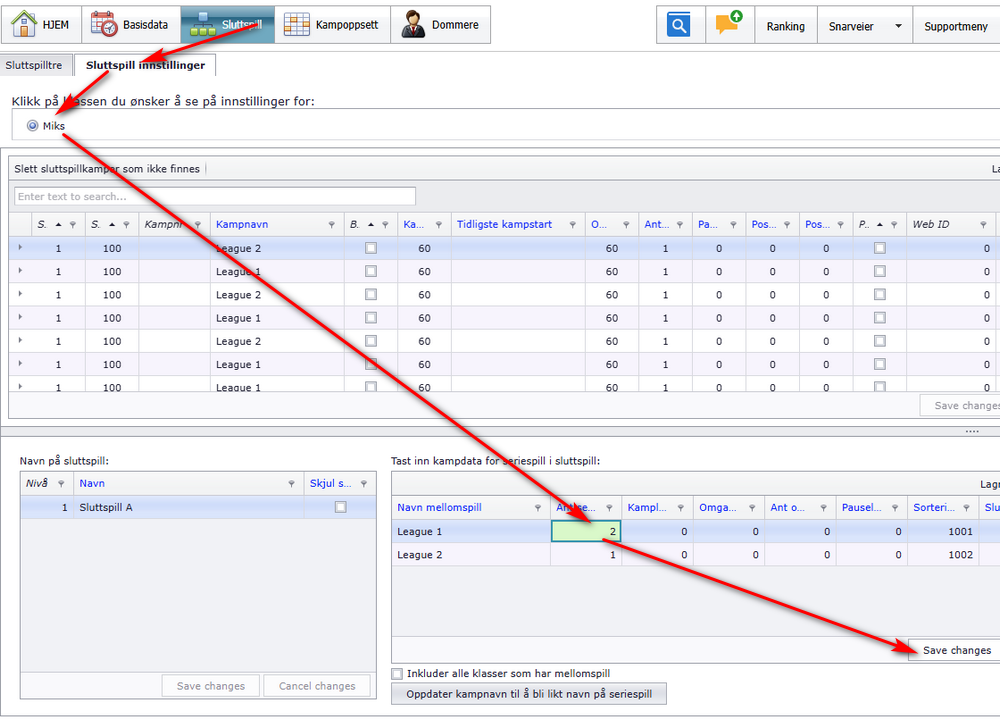The height and width of the screenshot is (720, 1000).
Task: Click the blue magnifier search icon
Action: click(680, 25)
